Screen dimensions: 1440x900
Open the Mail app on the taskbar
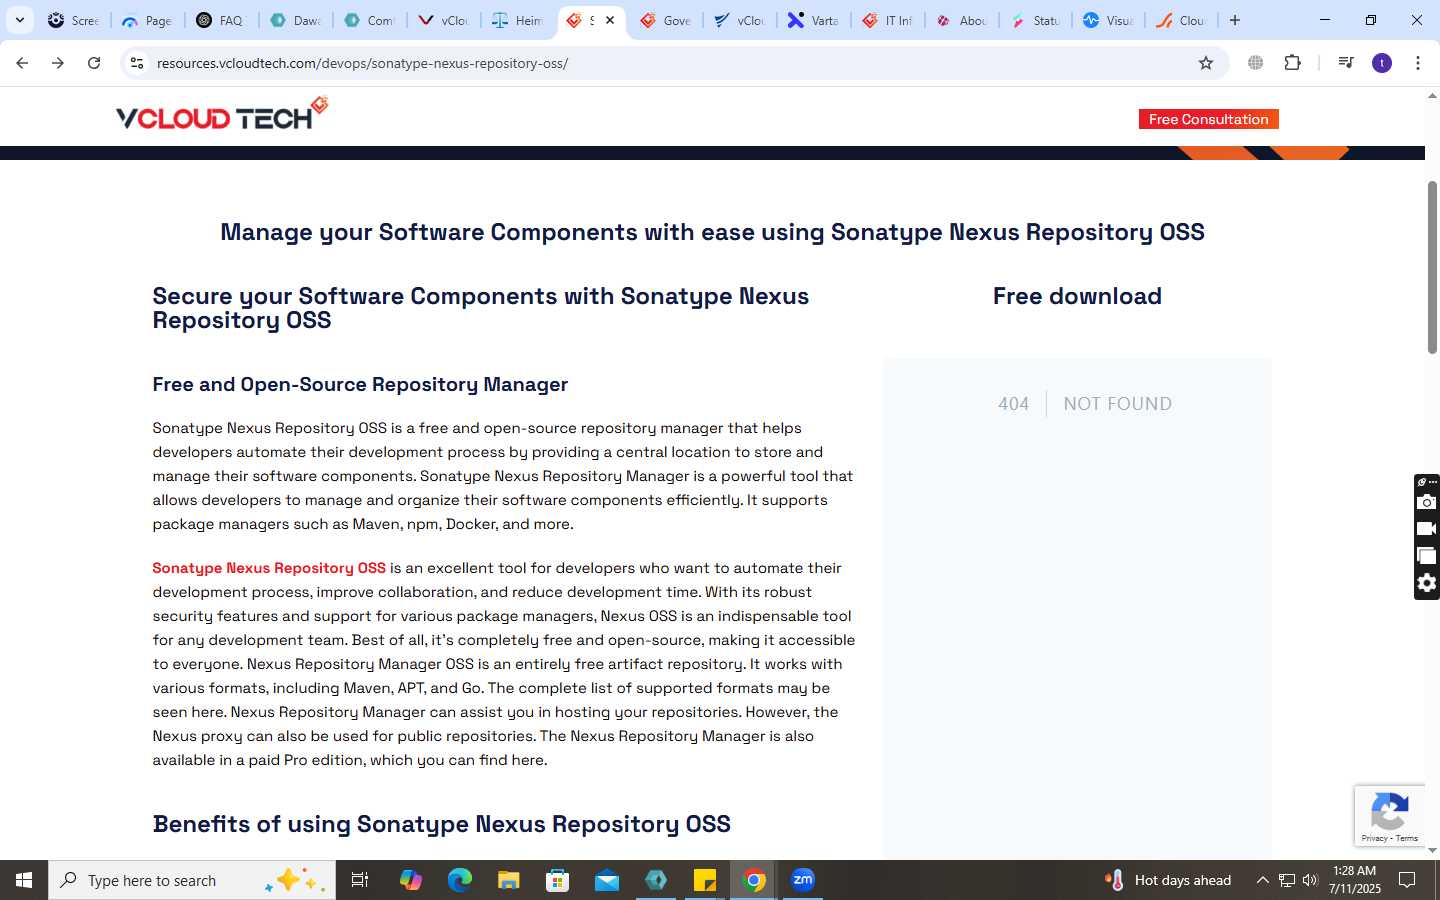point(607,880)
